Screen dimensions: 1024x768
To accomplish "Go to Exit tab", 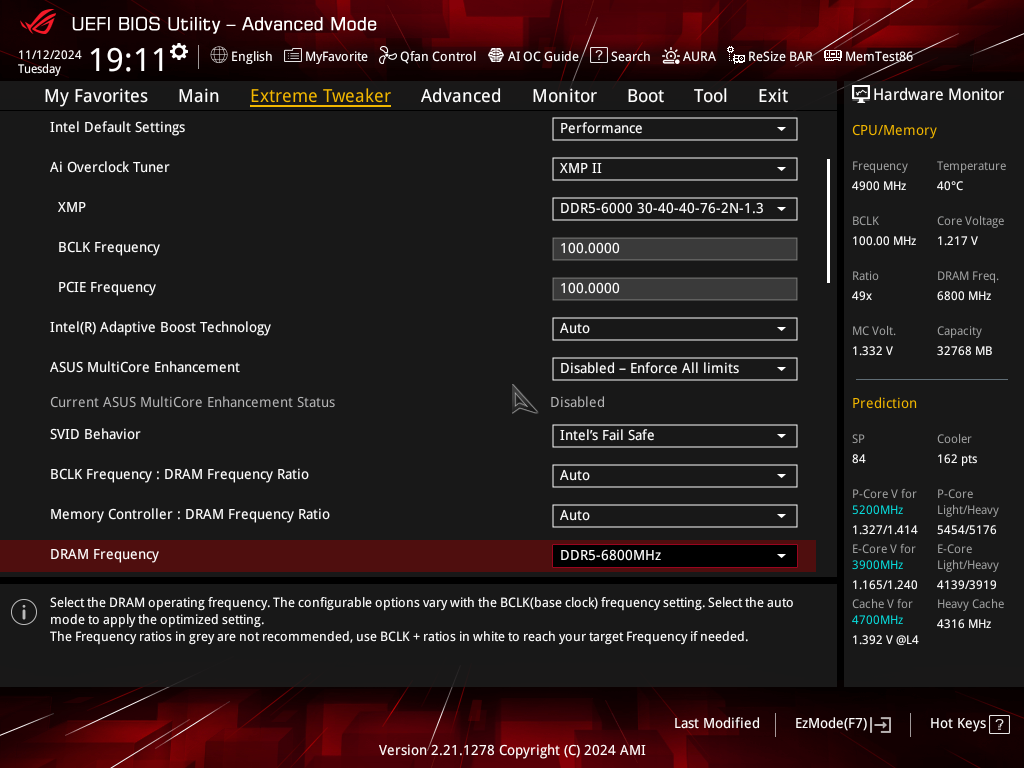I will pyautogui.click(x=773, y=96).
